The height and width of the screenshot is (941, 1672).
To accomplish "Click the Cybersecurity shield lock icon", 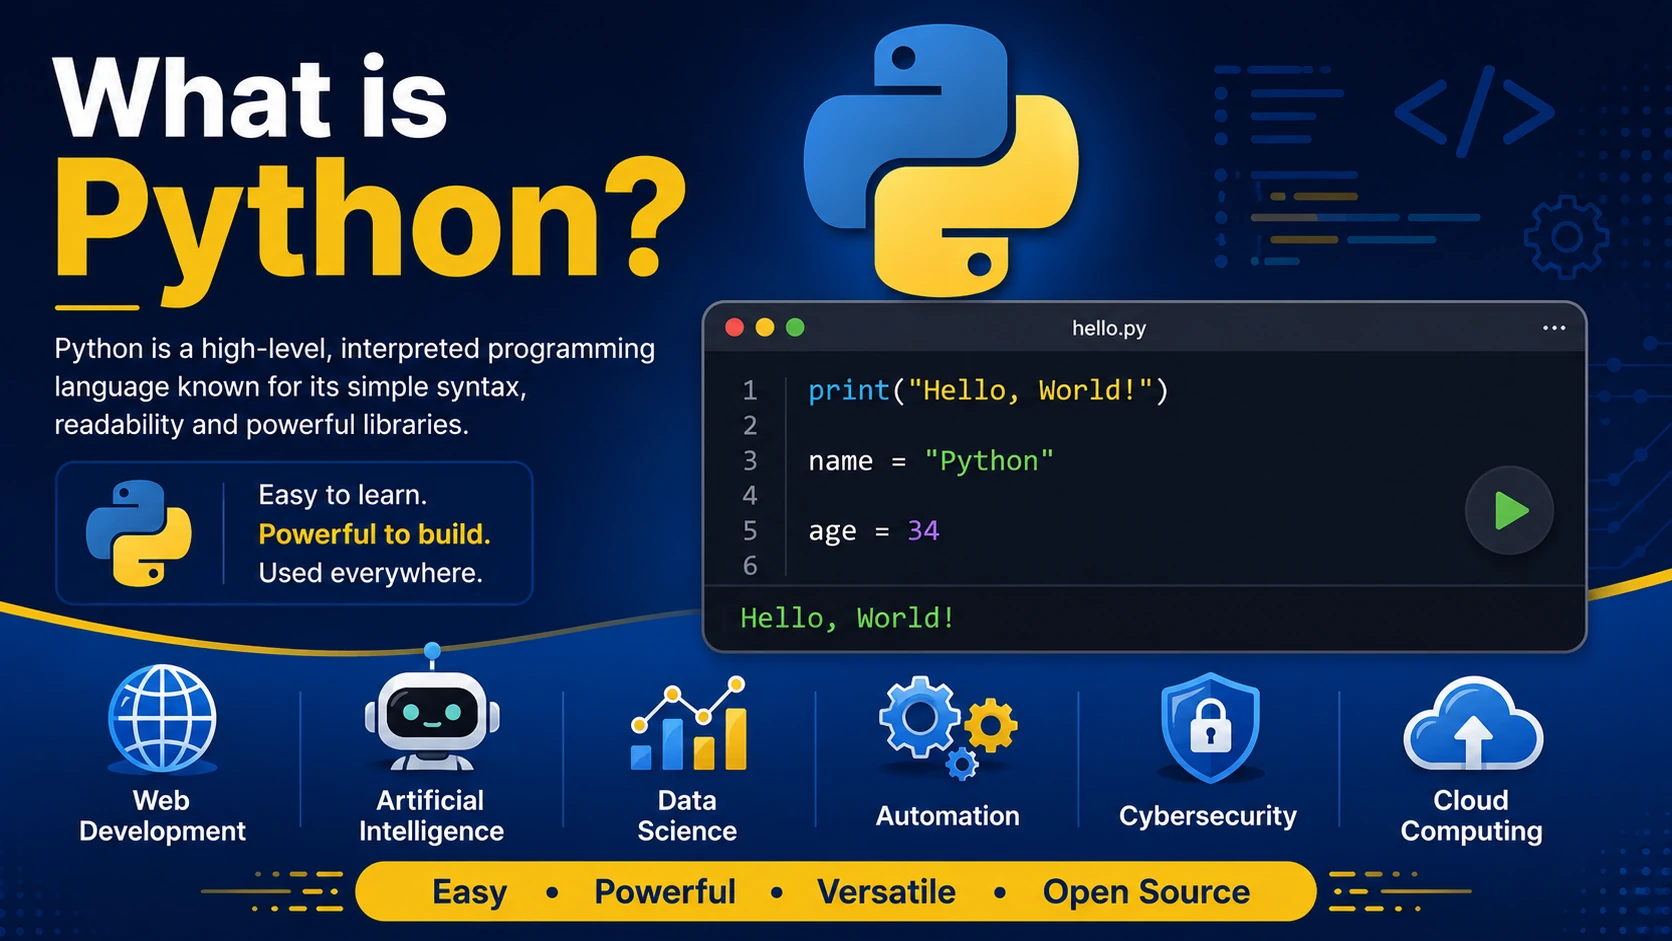I will [x=1210, y=727].
